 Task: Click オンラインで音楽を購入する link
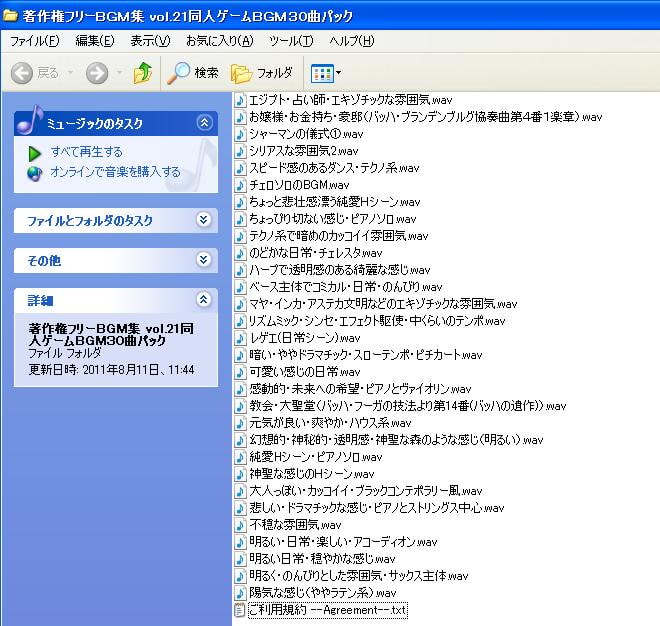click(115, 173)
